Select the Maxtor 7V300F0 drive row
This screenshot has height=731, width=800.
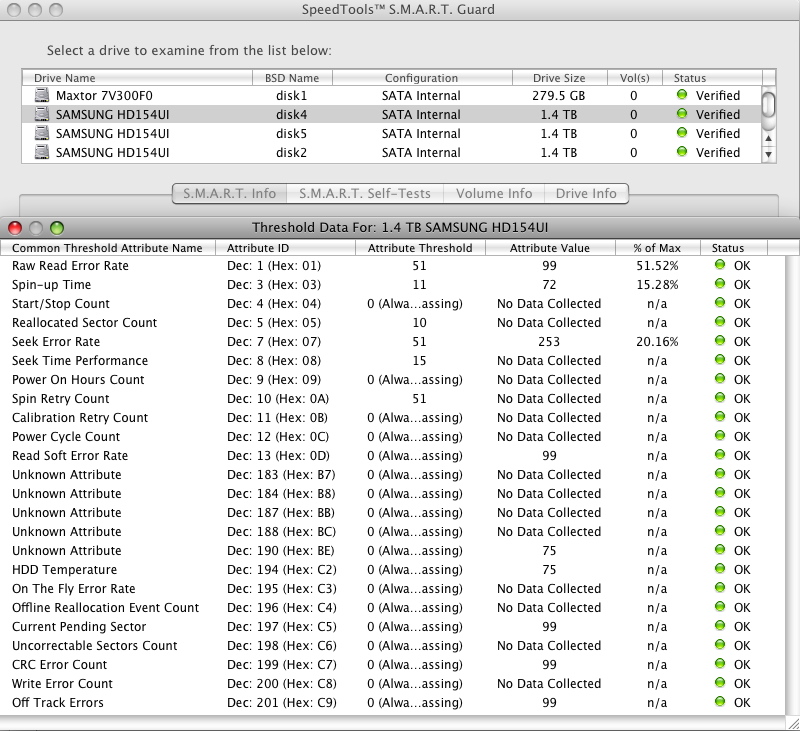(392, 95)
